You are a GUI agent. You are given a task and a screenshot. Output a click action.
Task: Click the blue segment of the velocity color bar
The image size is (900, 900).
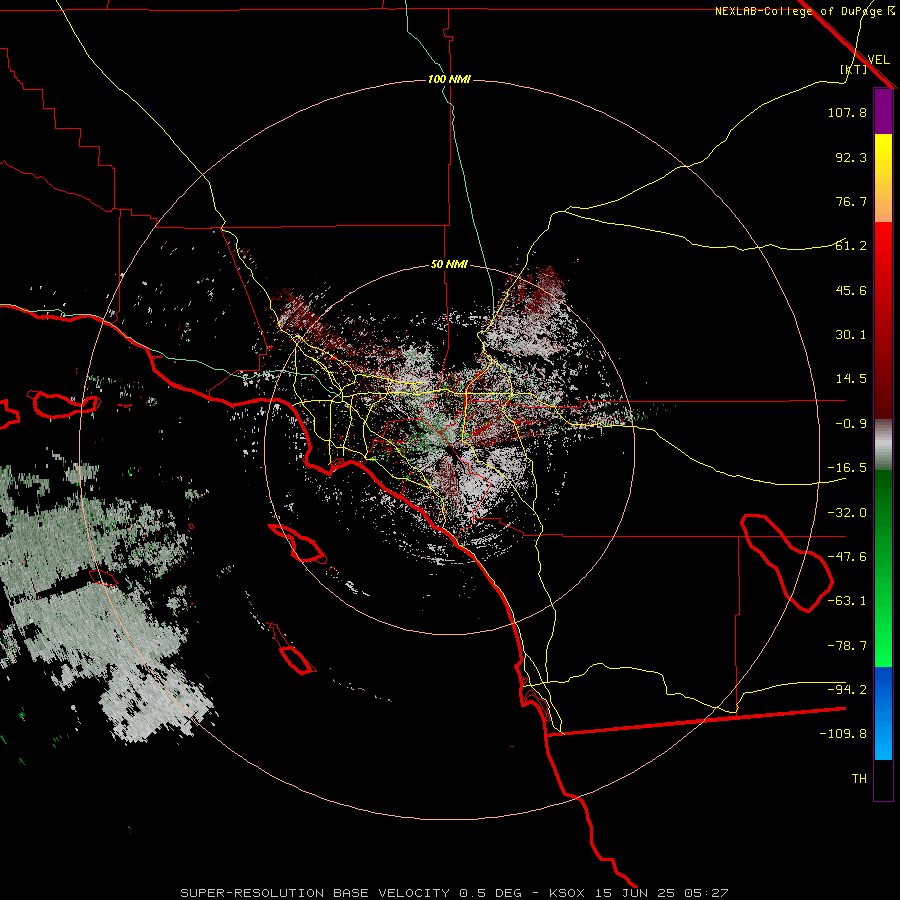click(x=883, y=713)
